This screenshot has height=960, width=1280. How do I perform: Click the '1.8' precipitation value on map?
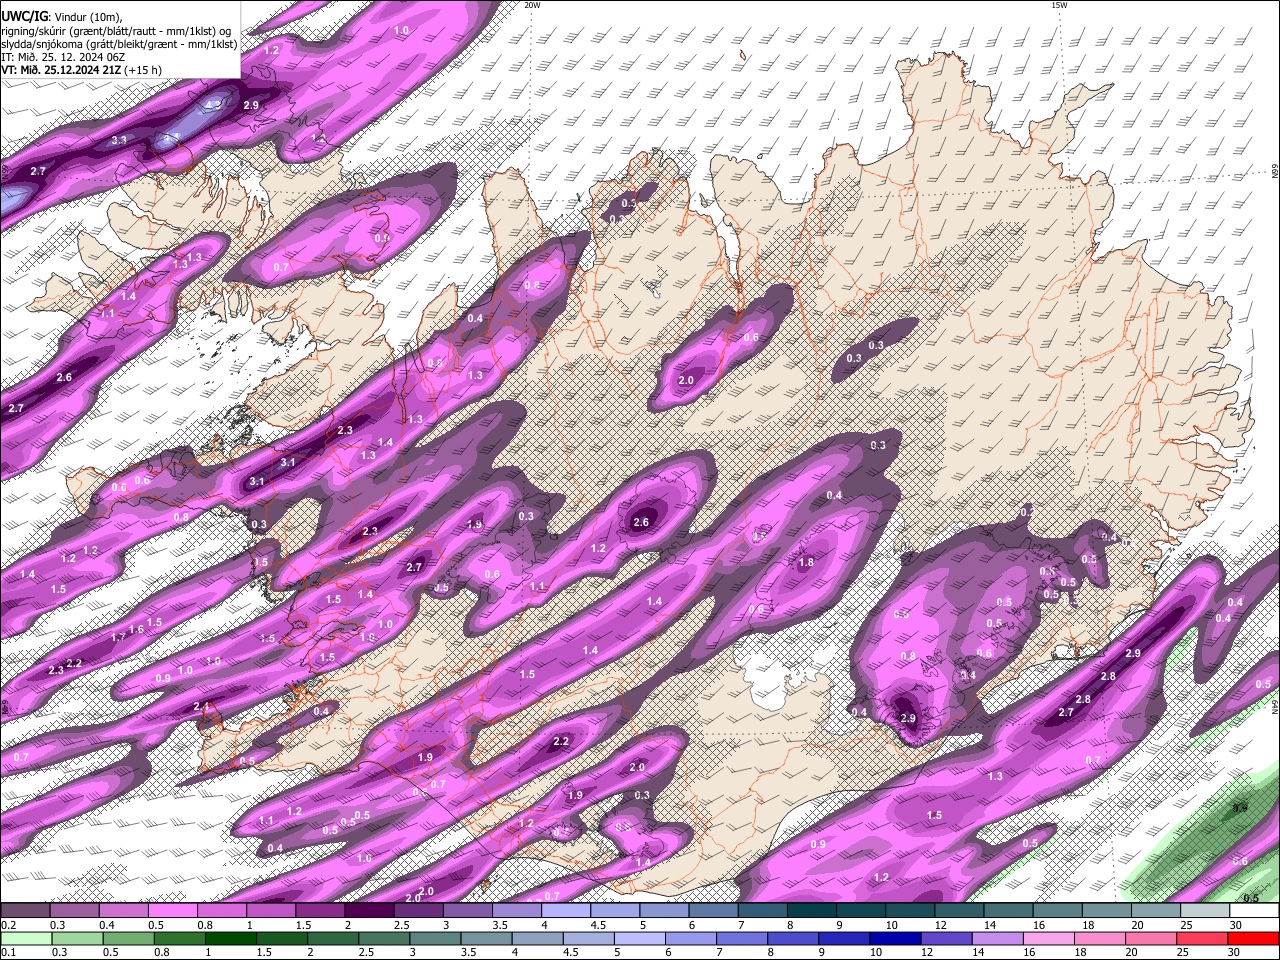806,563
